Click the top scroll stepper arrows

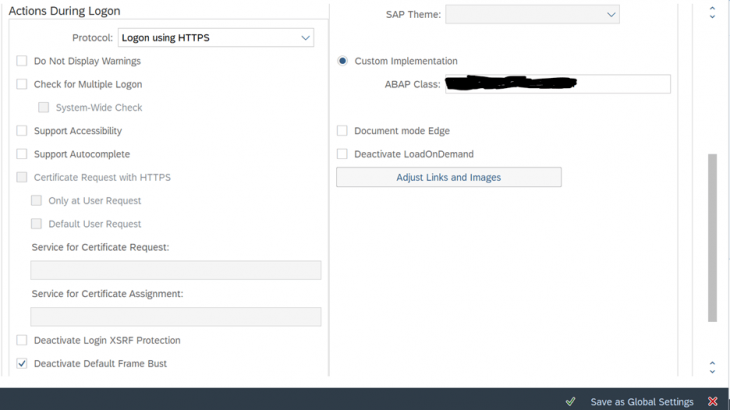[x=712, y=13]
